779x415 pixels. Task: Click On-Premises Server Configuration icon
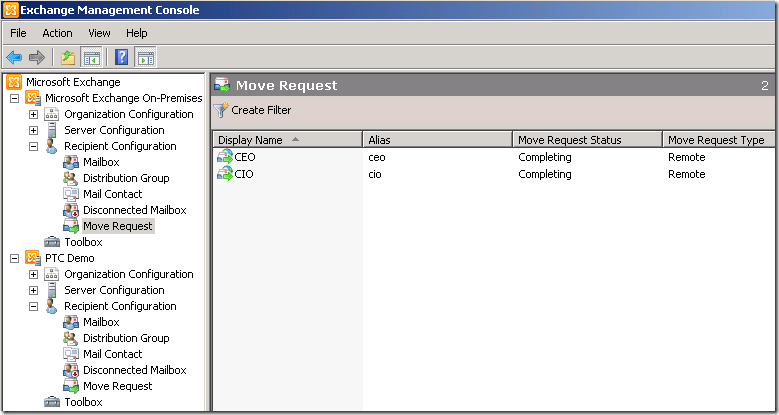click(52, 130)
